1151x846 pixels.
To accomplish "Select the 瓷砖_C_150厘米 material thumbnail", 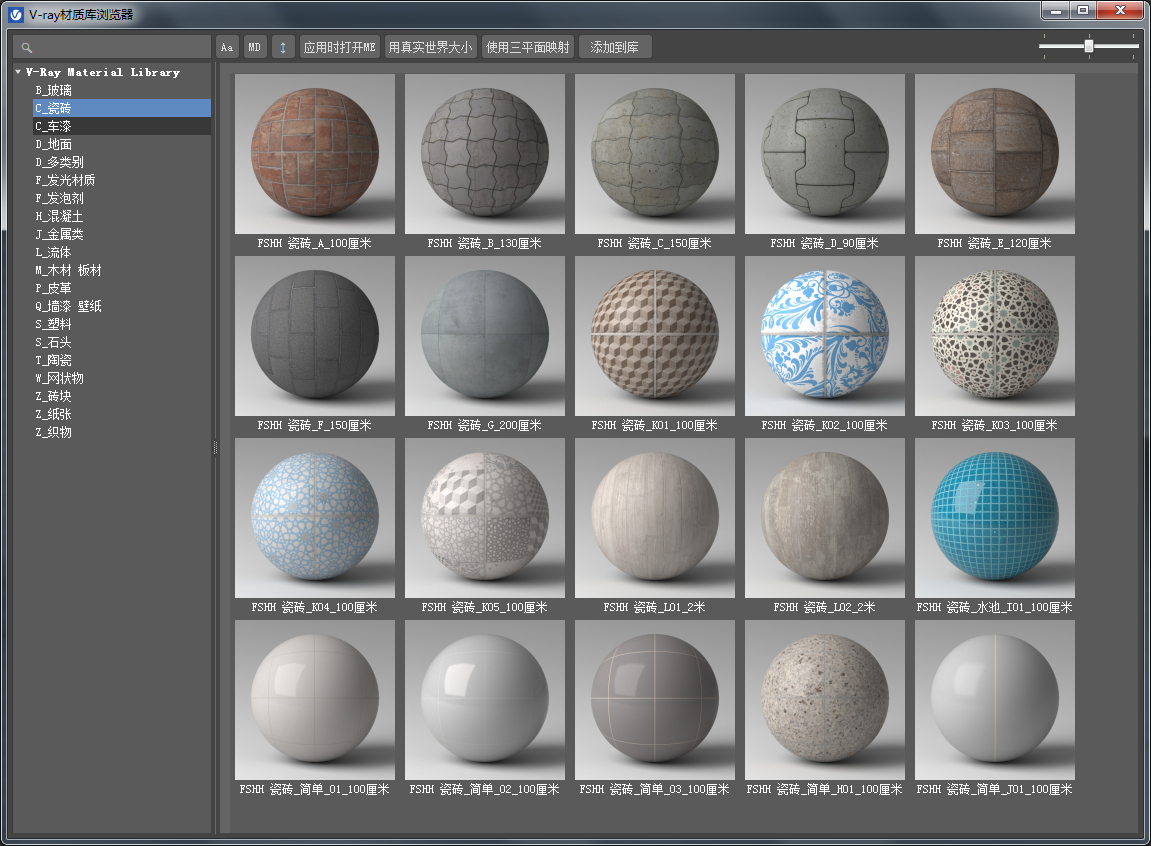I will click(655, 154).
